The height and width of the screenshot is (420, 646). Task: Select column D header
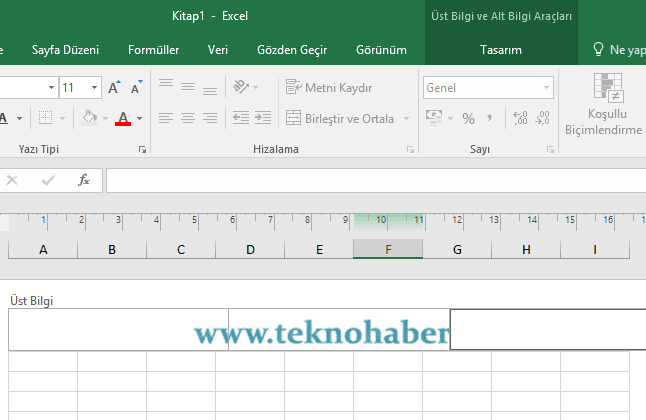click(x=250, y=249)
